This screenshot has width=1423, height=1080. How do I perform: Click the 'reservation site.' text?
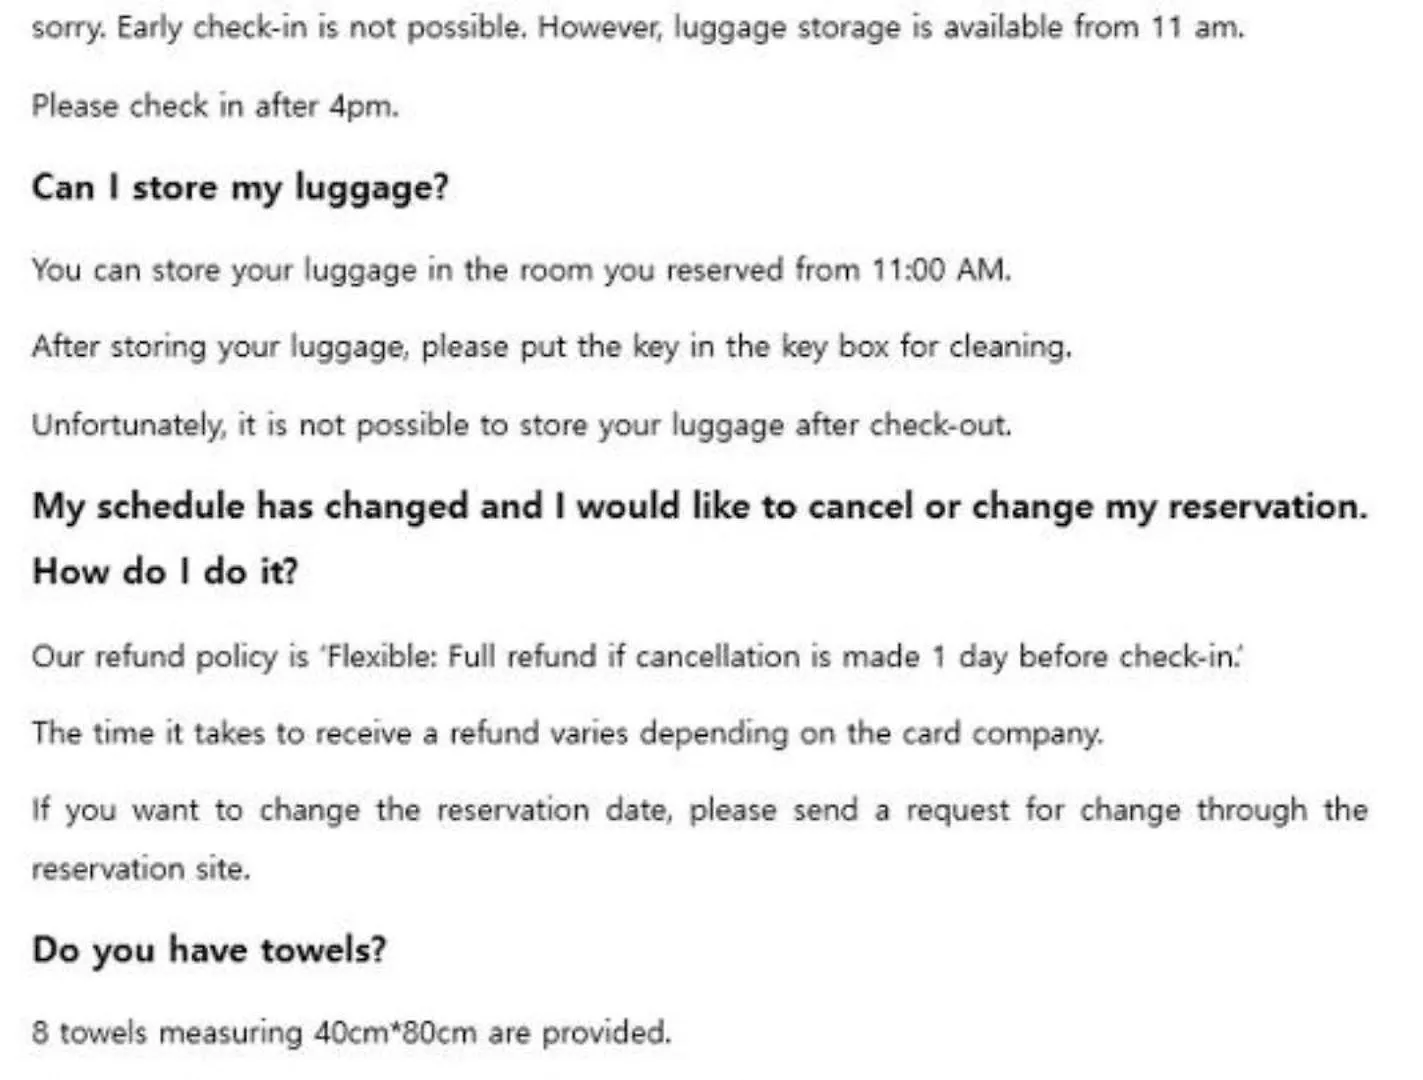pyautogui.click(x=140, y=868)
